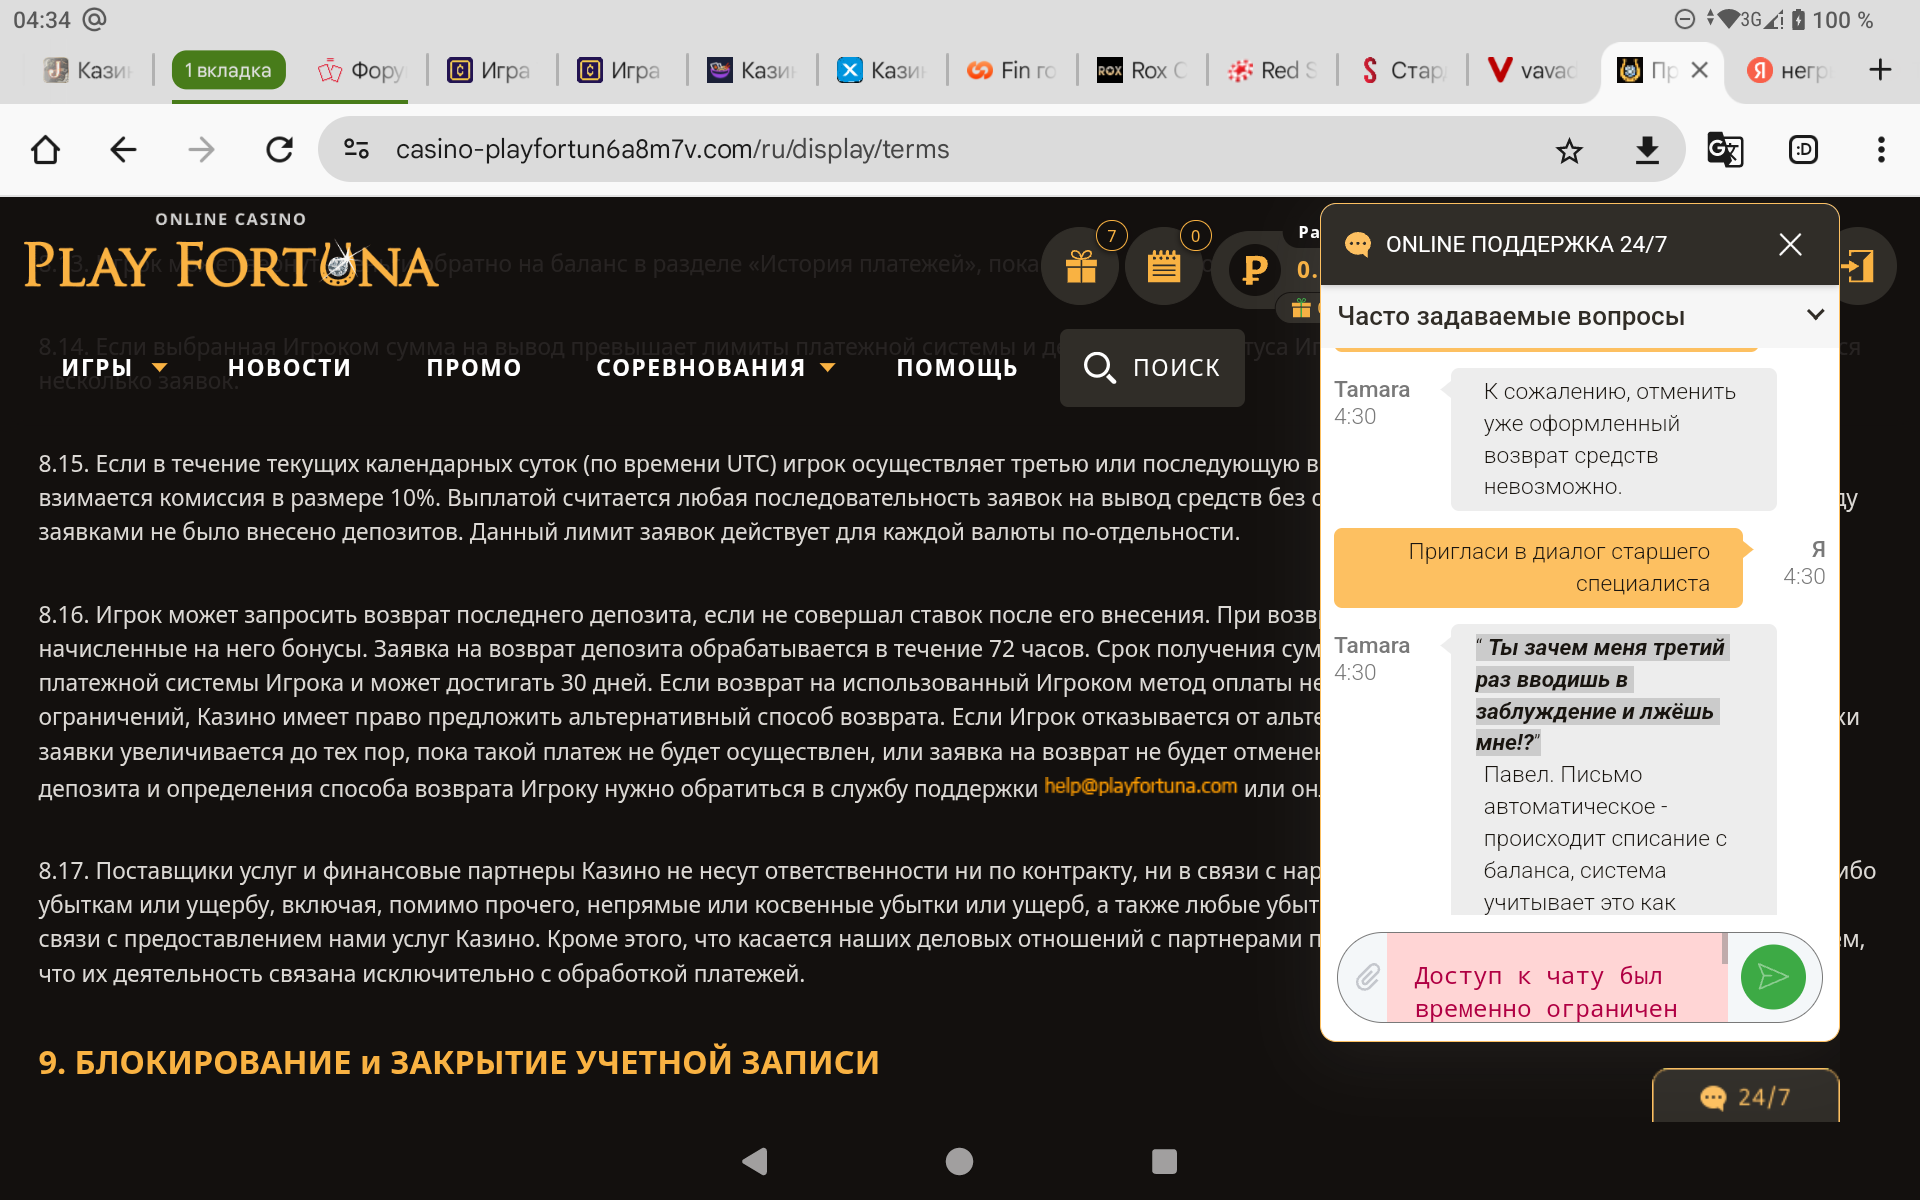
Task: Click the gift box bonuses icon
Action: click(x=1080, y=267)
